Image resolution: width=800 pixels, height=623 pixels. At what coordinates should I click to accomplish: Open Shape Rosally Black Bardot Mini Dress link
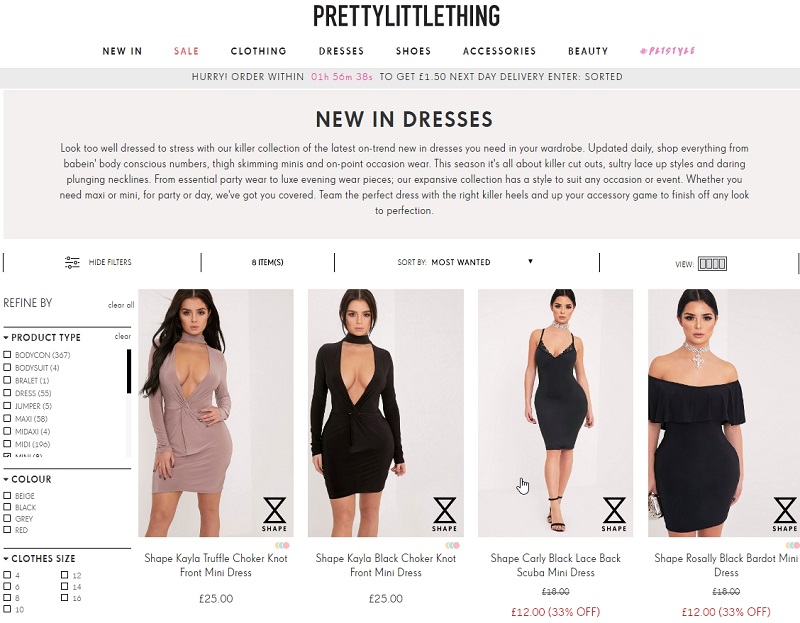pyautogui.click(x=726, y=565)
